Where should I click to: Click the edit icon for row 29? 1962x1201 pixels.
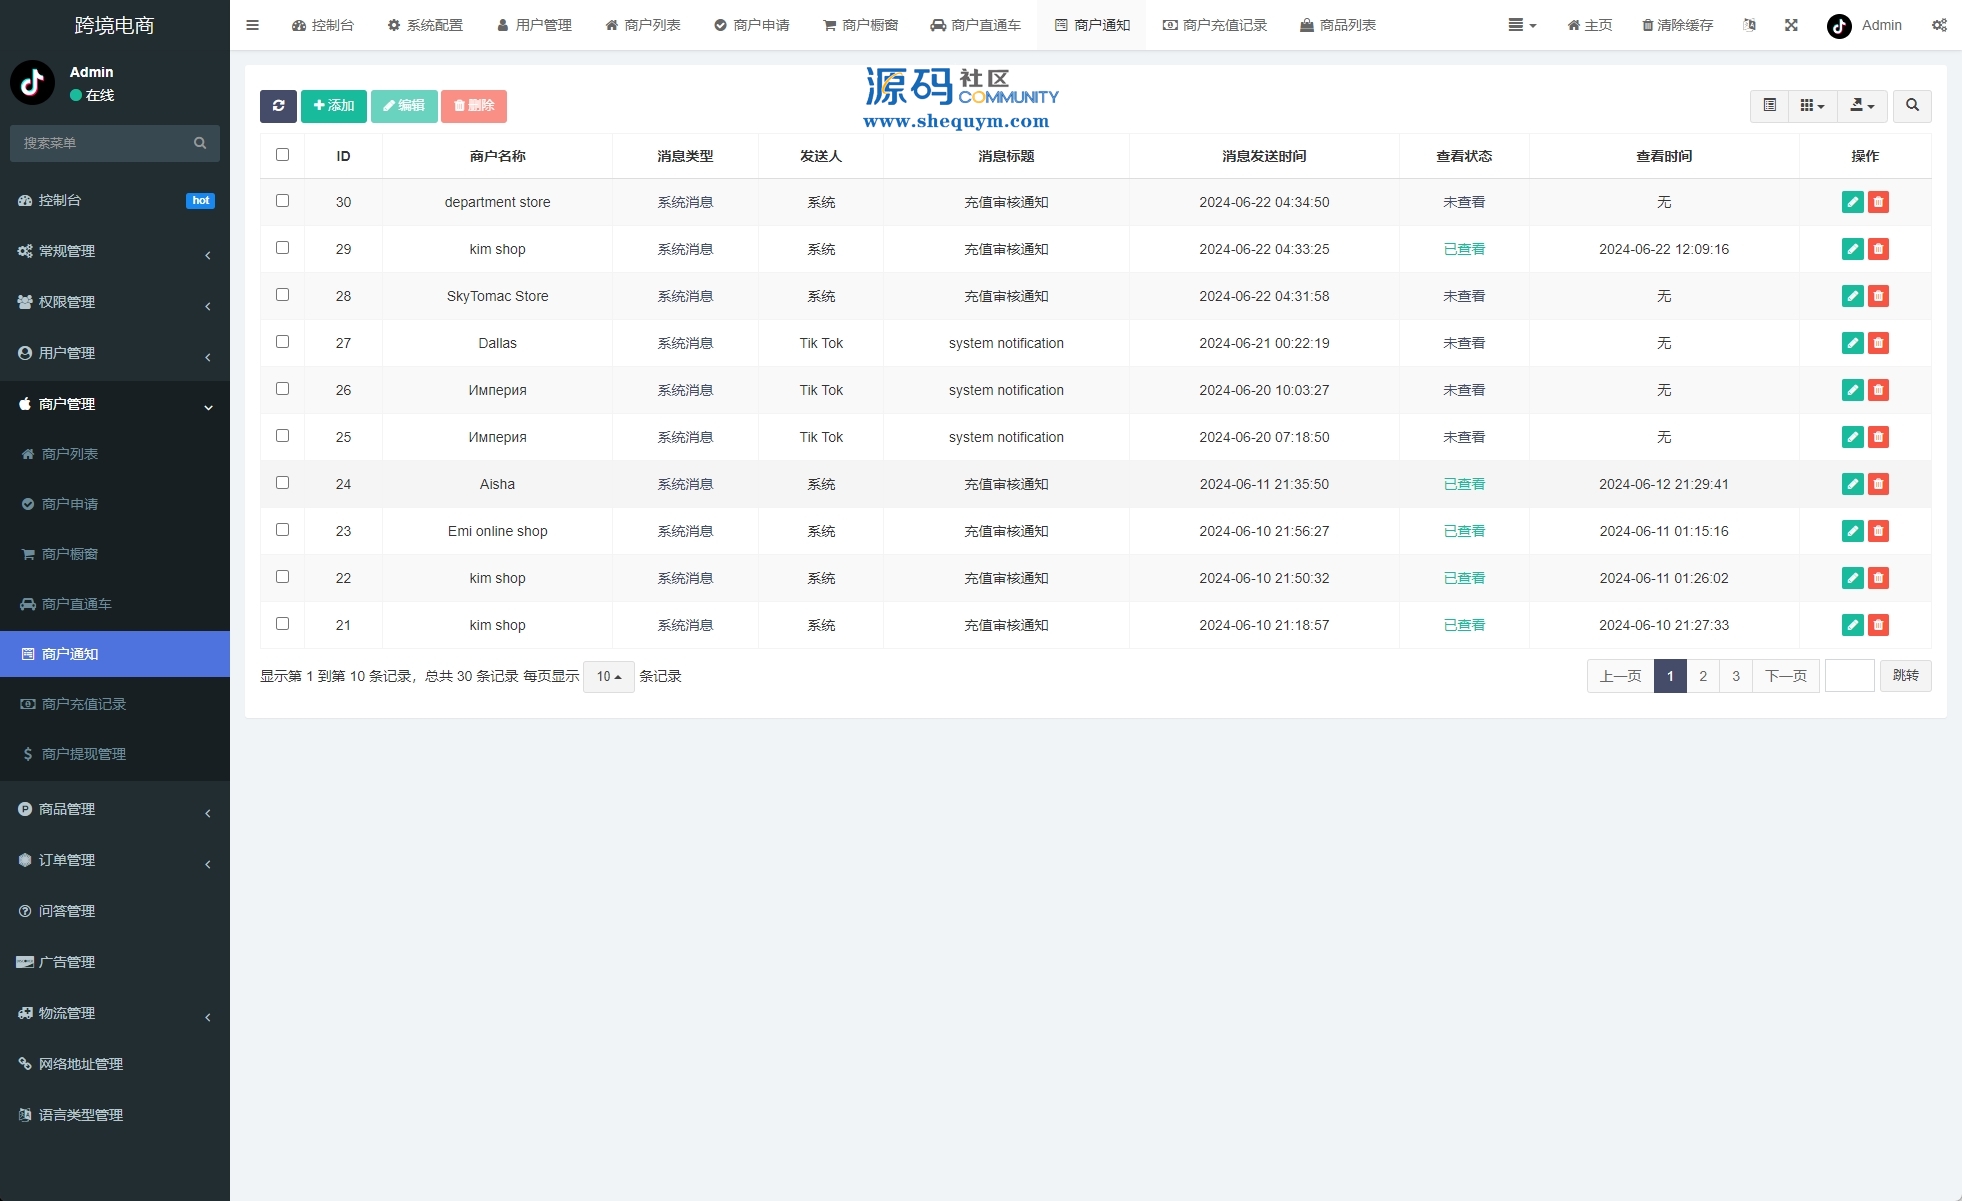tap(1852, 249)
